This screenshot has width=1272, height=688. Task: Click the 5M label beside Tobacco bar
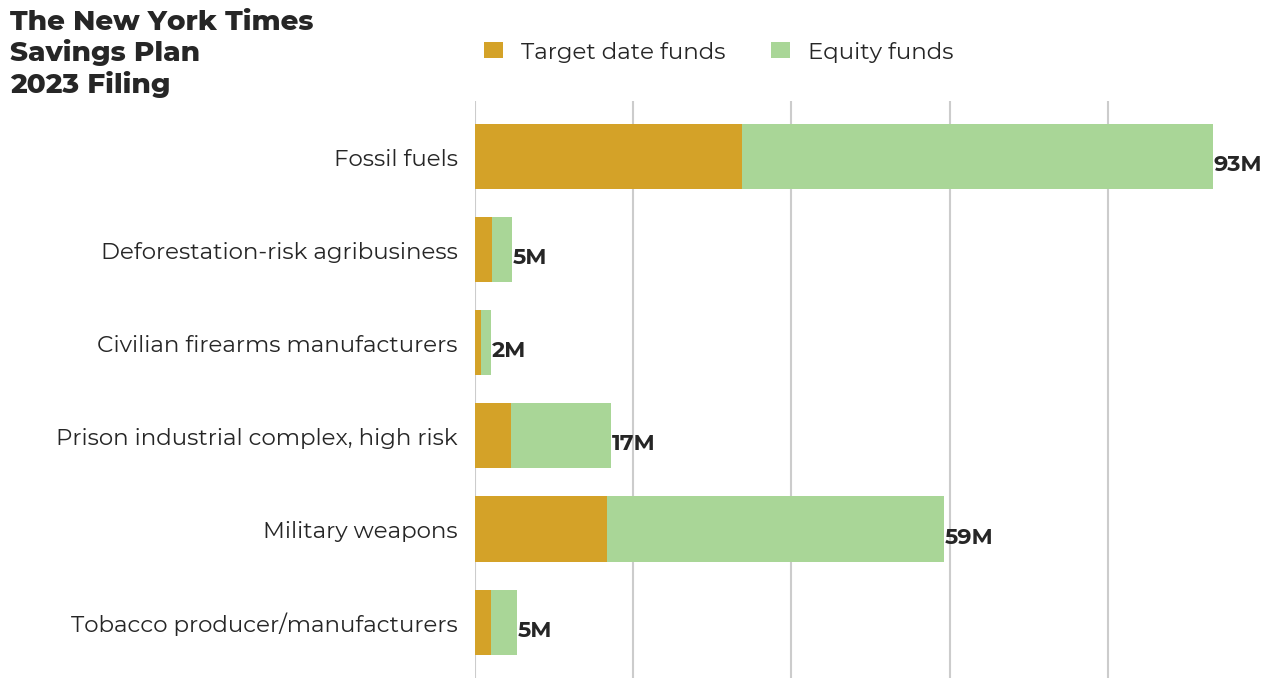[534, 630]
